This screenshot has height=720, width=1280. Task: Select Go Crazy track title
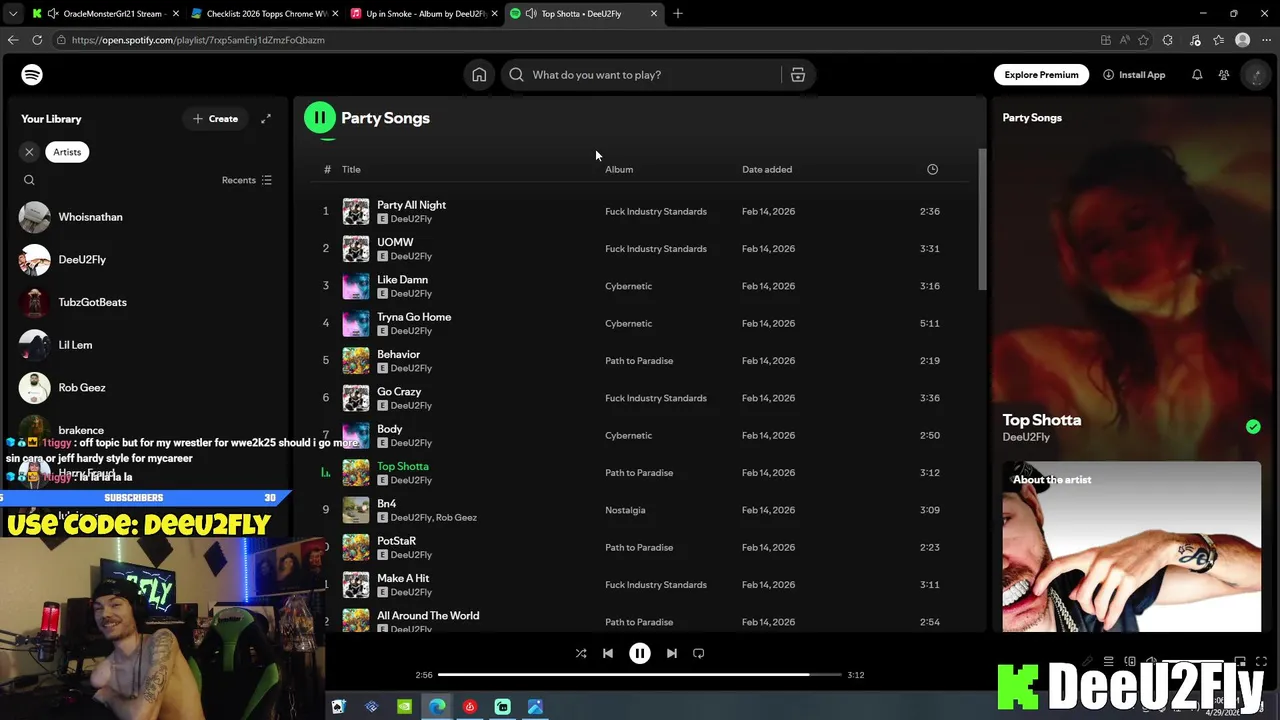coord(399,392)
